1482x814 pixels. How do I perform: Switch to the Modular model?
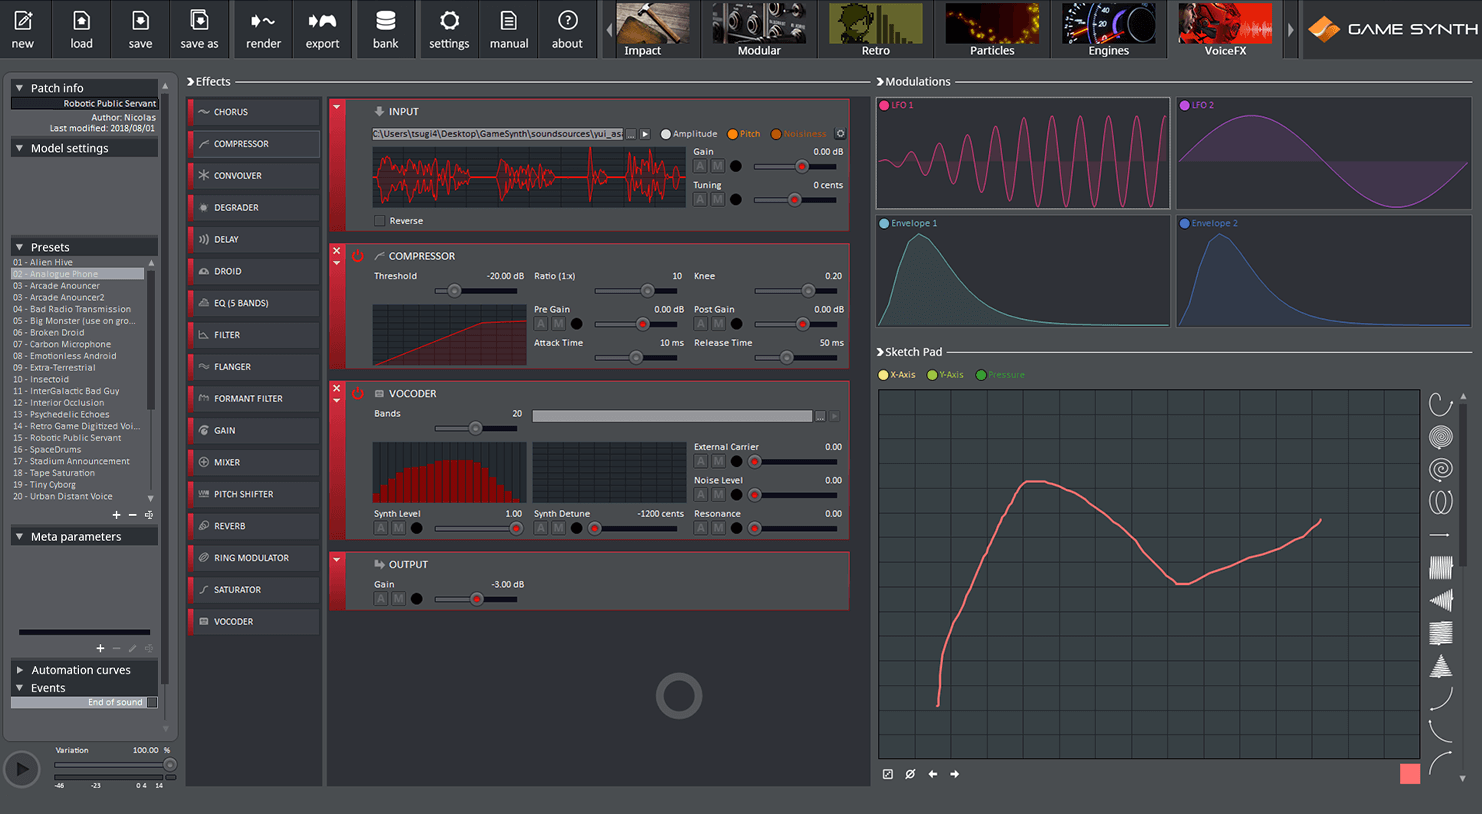tap(759, 29)
